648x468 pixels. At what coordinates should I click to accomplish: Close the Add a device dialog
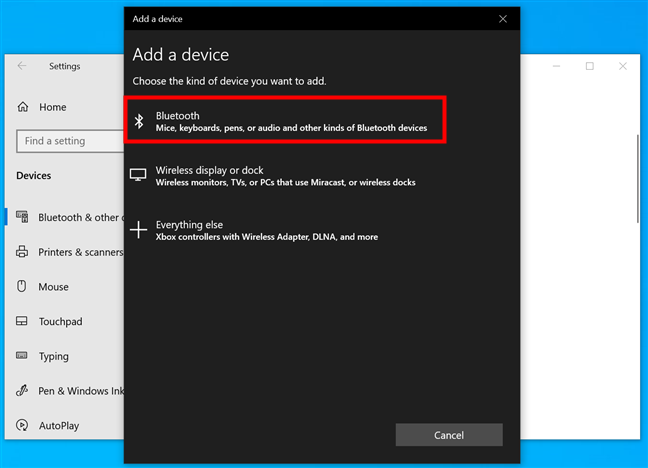tap(503, 19)
